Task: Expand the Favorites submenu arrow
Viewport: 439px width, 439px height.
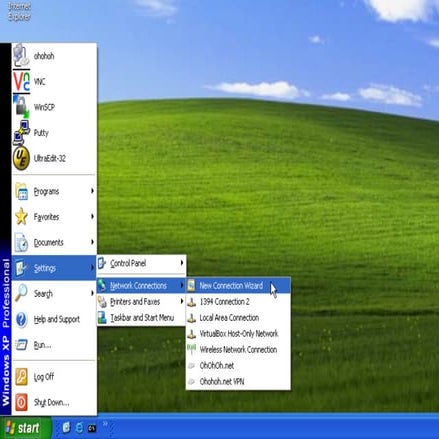Action: tap(92, 217)
